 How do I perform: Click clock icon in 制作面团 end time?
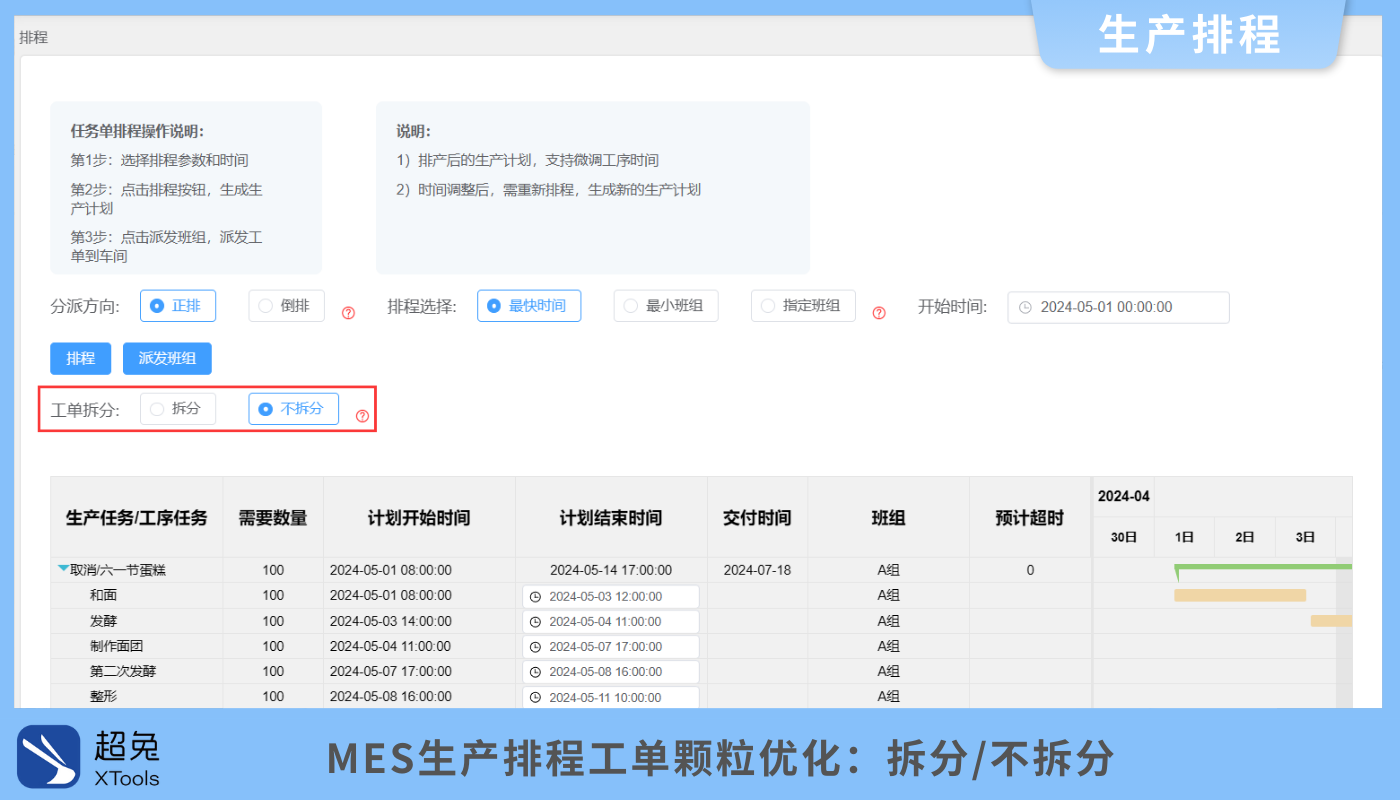pyautogui.click(x=535, y=647)
